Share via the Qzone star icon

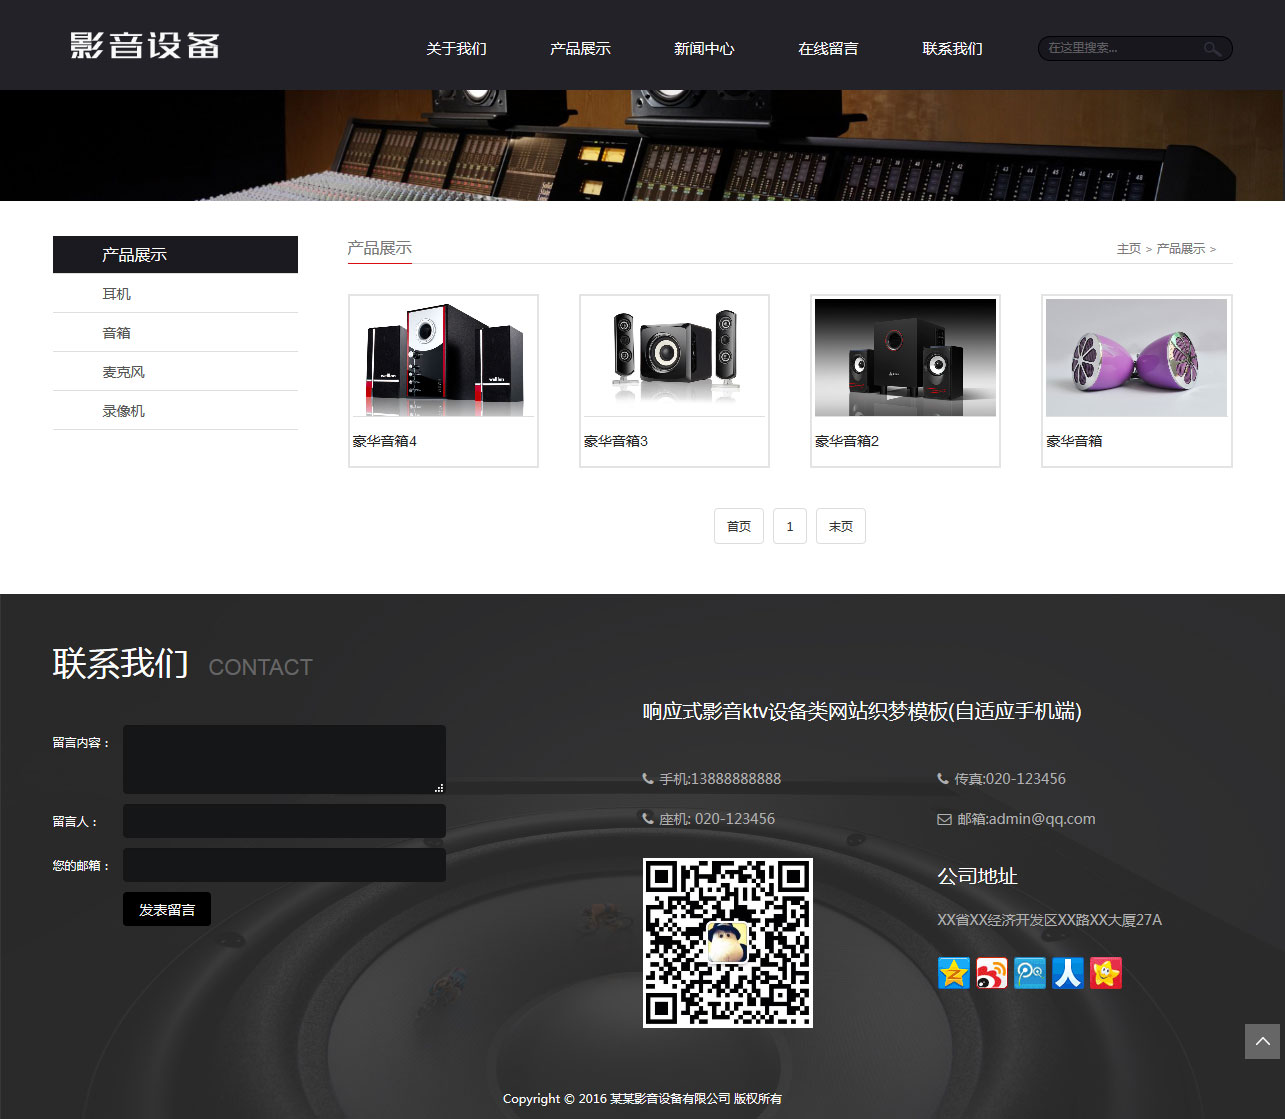954,973
